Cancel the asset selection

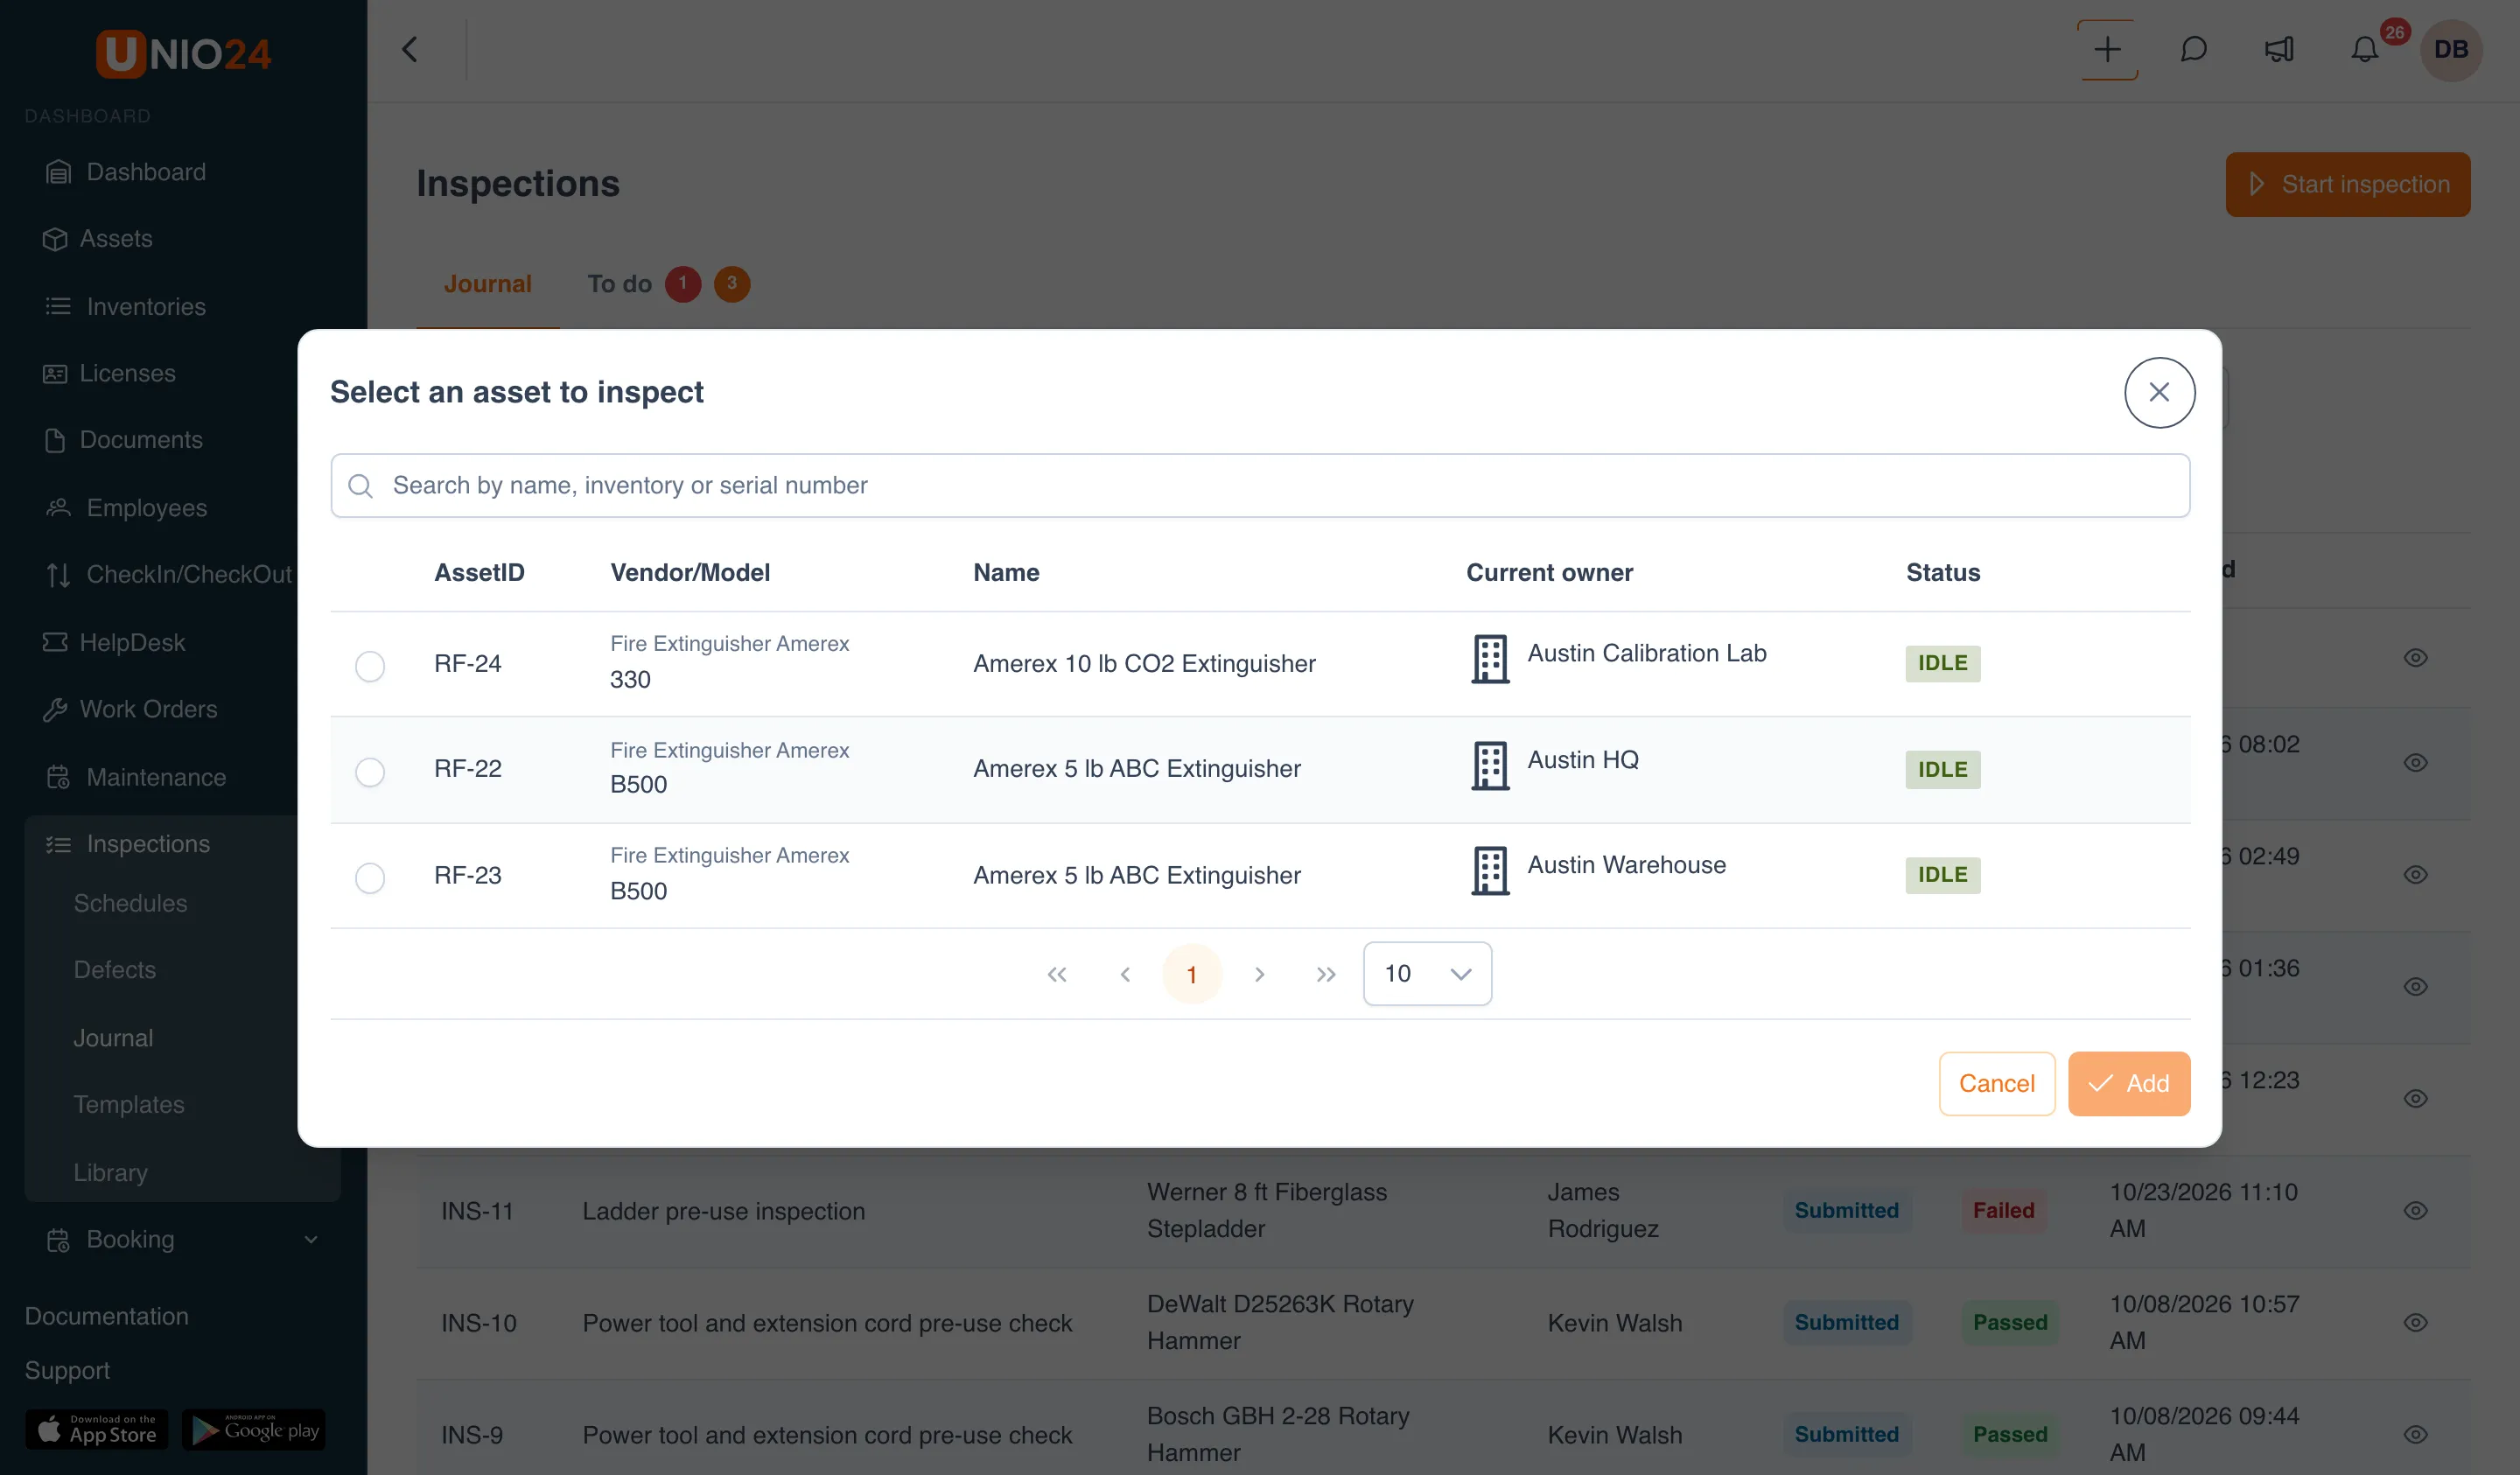point(1996,1083)
